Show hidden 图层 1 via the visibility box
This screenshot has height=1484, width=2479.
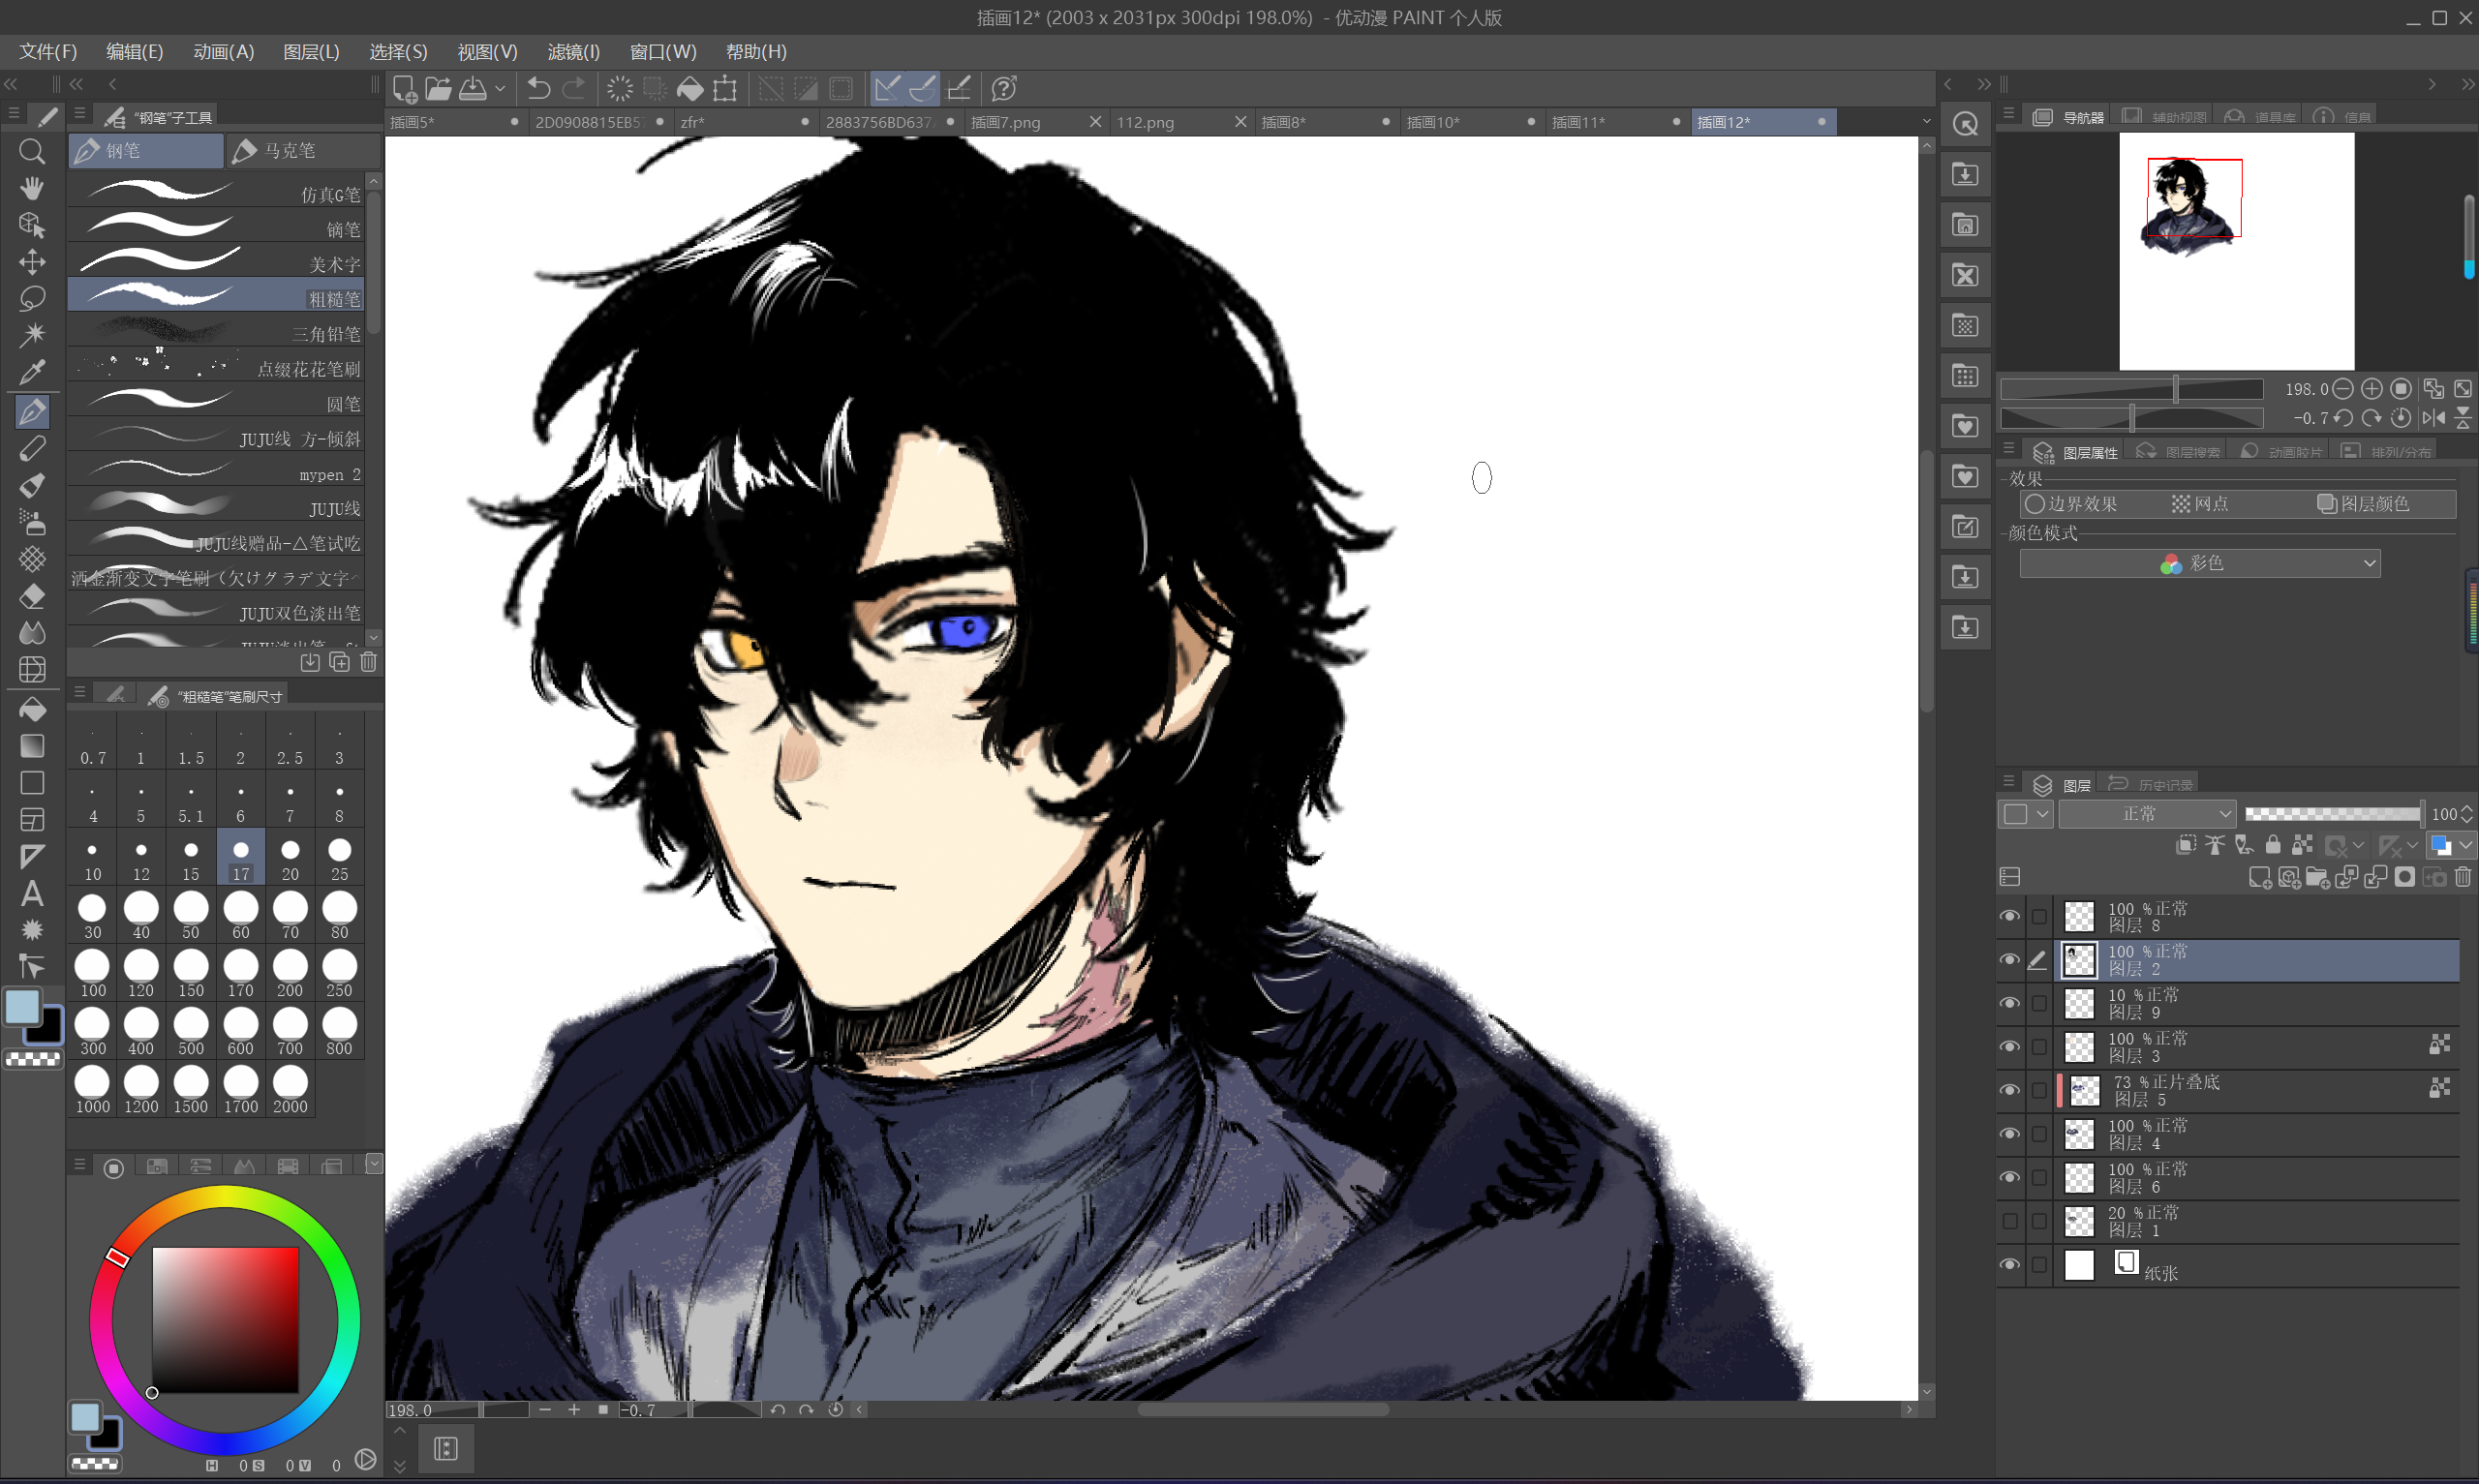[2009, 1221]
